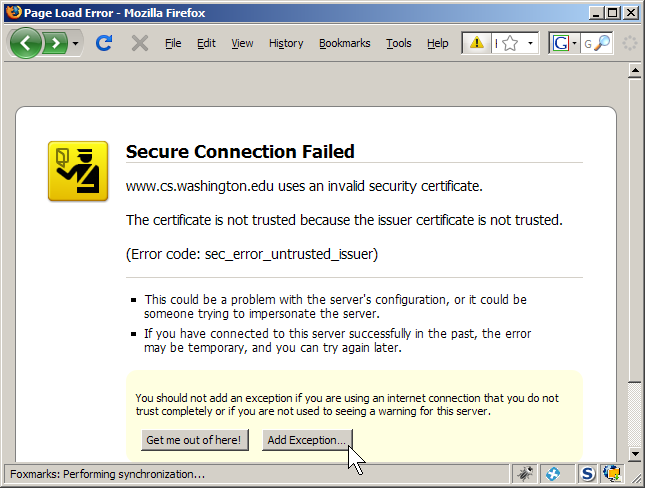Click the Foxmarks sync icon in the status bar
This screenshot has height=488, width=645.
click(x=552, y=473)
